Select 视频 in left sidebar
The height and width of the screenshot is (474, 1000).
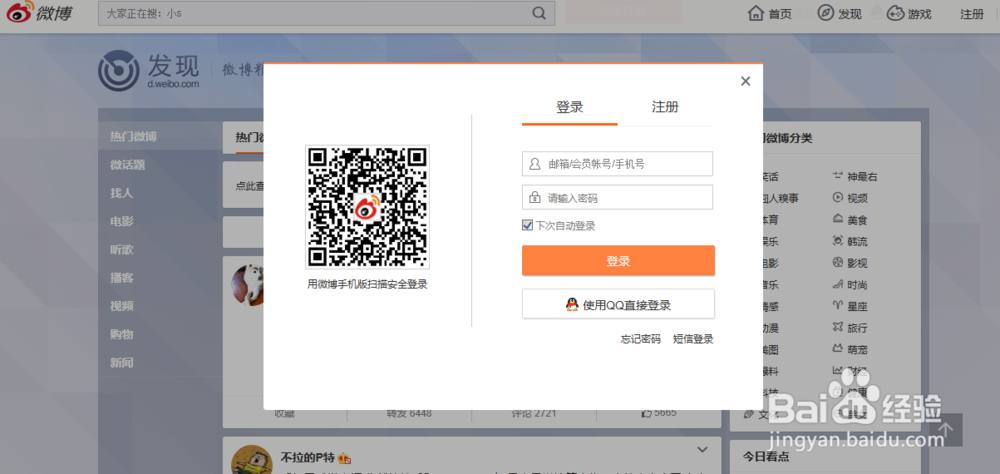coord(122,306)
